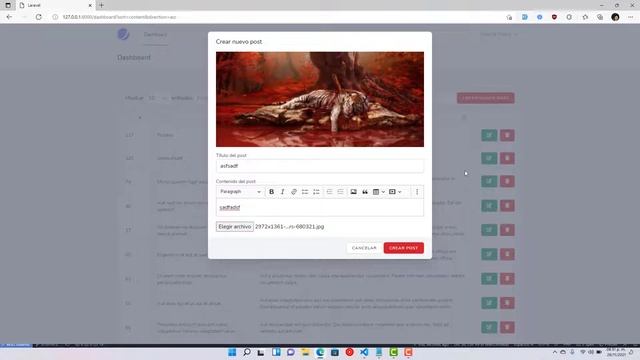
Task: Open the user menu at top right
Action: click(499, 34)
